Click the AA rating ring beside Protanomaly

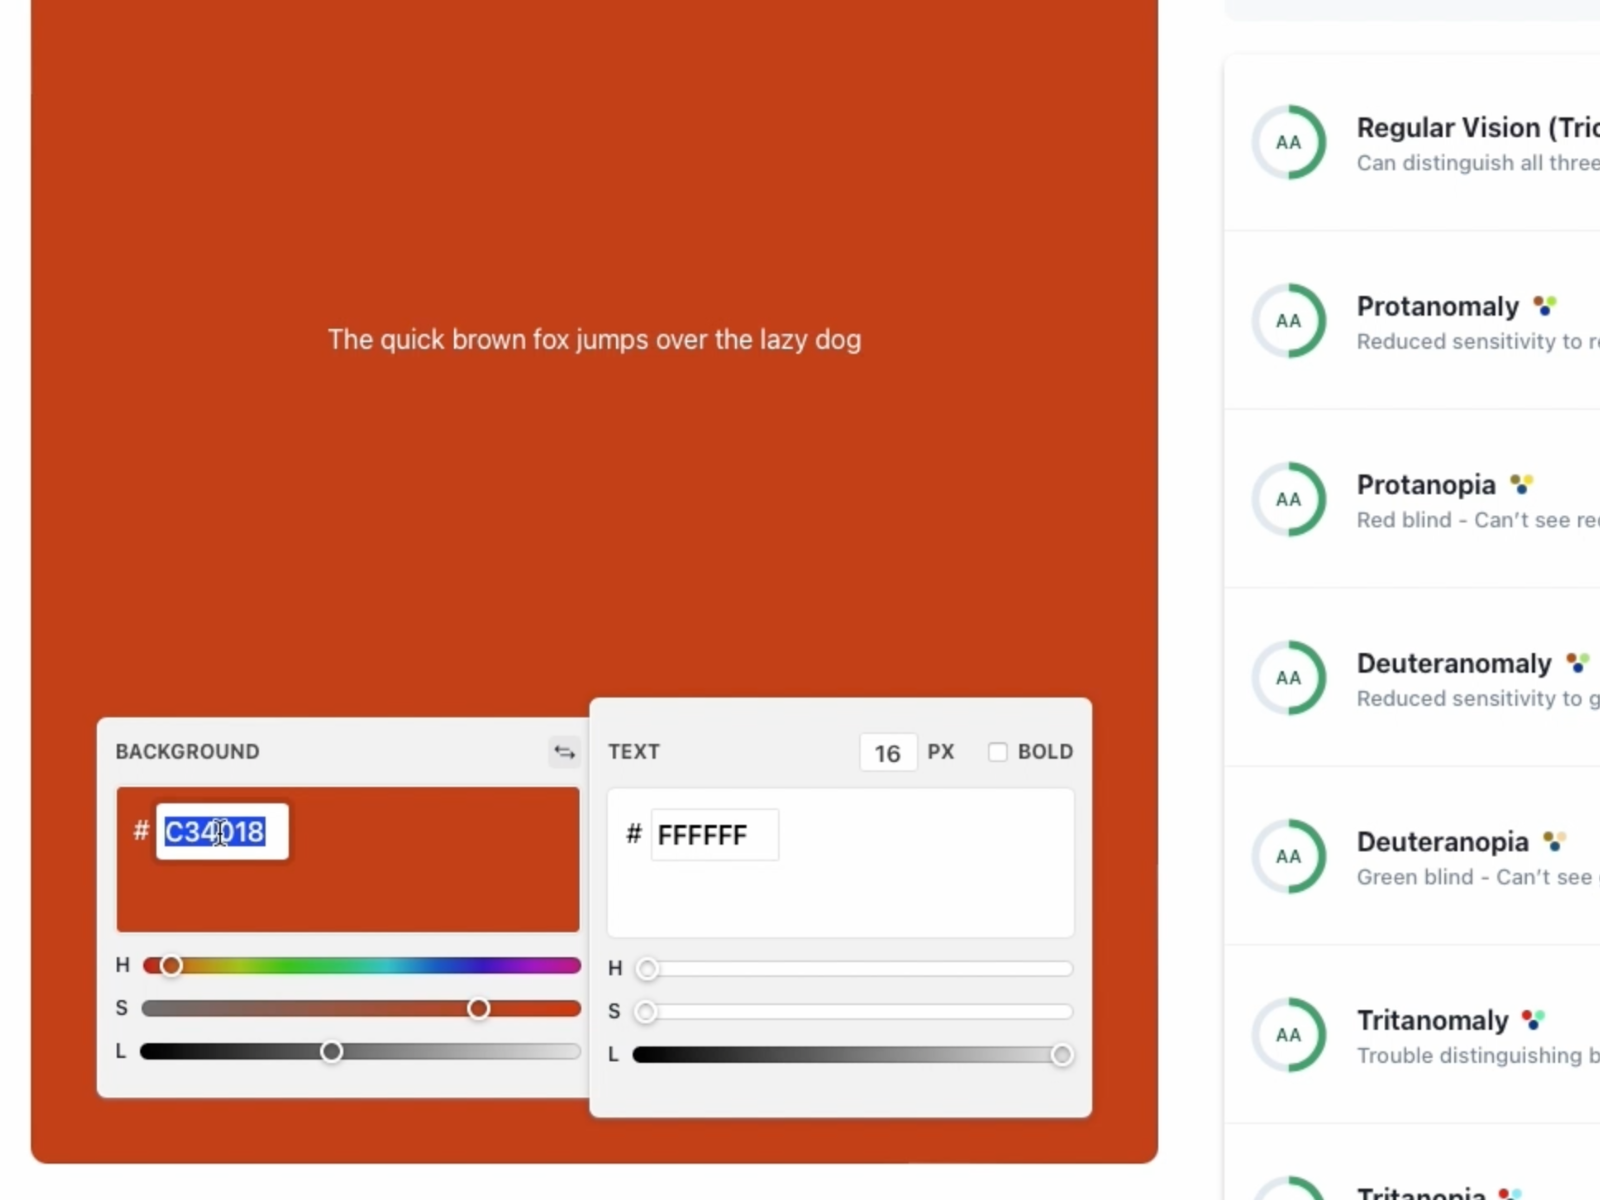(x=1289, y=321)
